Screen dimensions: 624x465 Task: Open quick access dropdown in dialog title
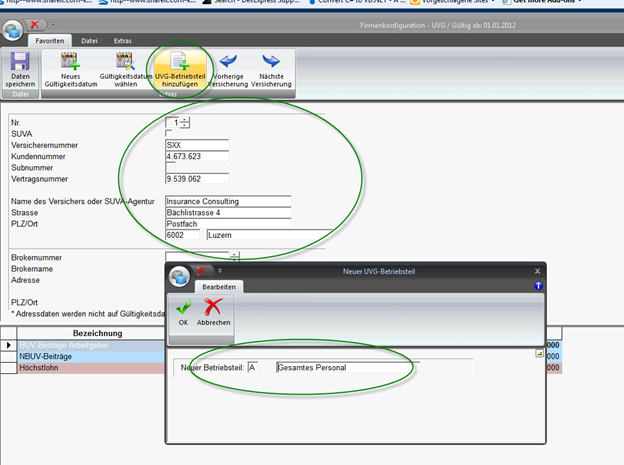[x=220, y=271]
